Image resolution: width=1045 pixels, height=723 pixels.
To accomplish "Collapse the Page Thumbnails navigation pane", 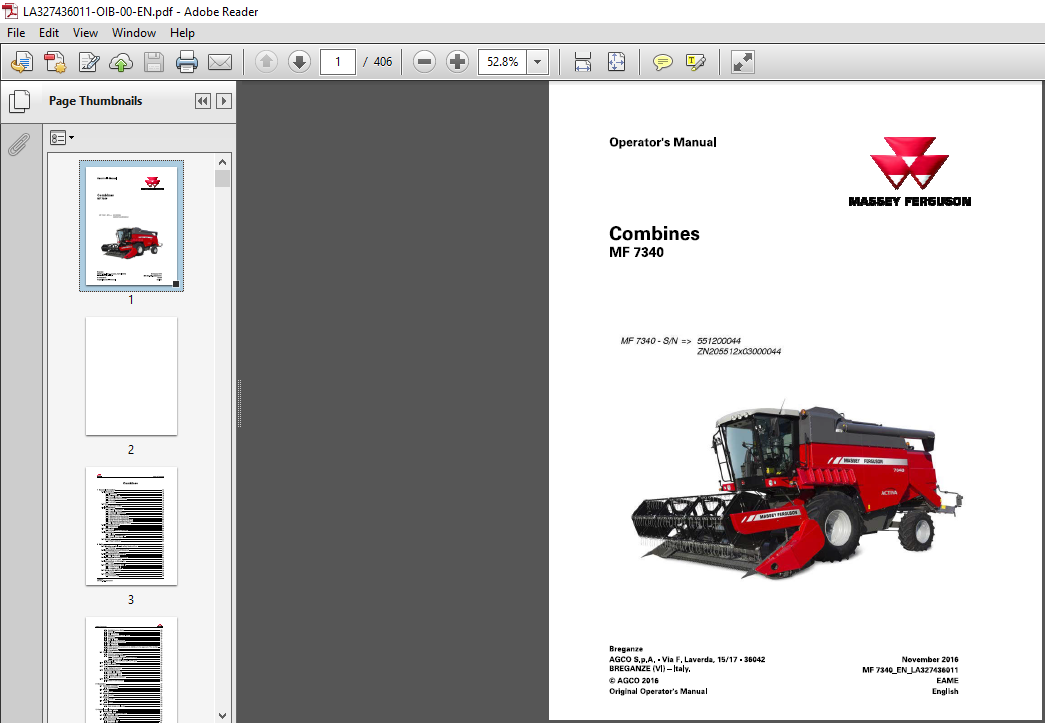I will point(203,101).
